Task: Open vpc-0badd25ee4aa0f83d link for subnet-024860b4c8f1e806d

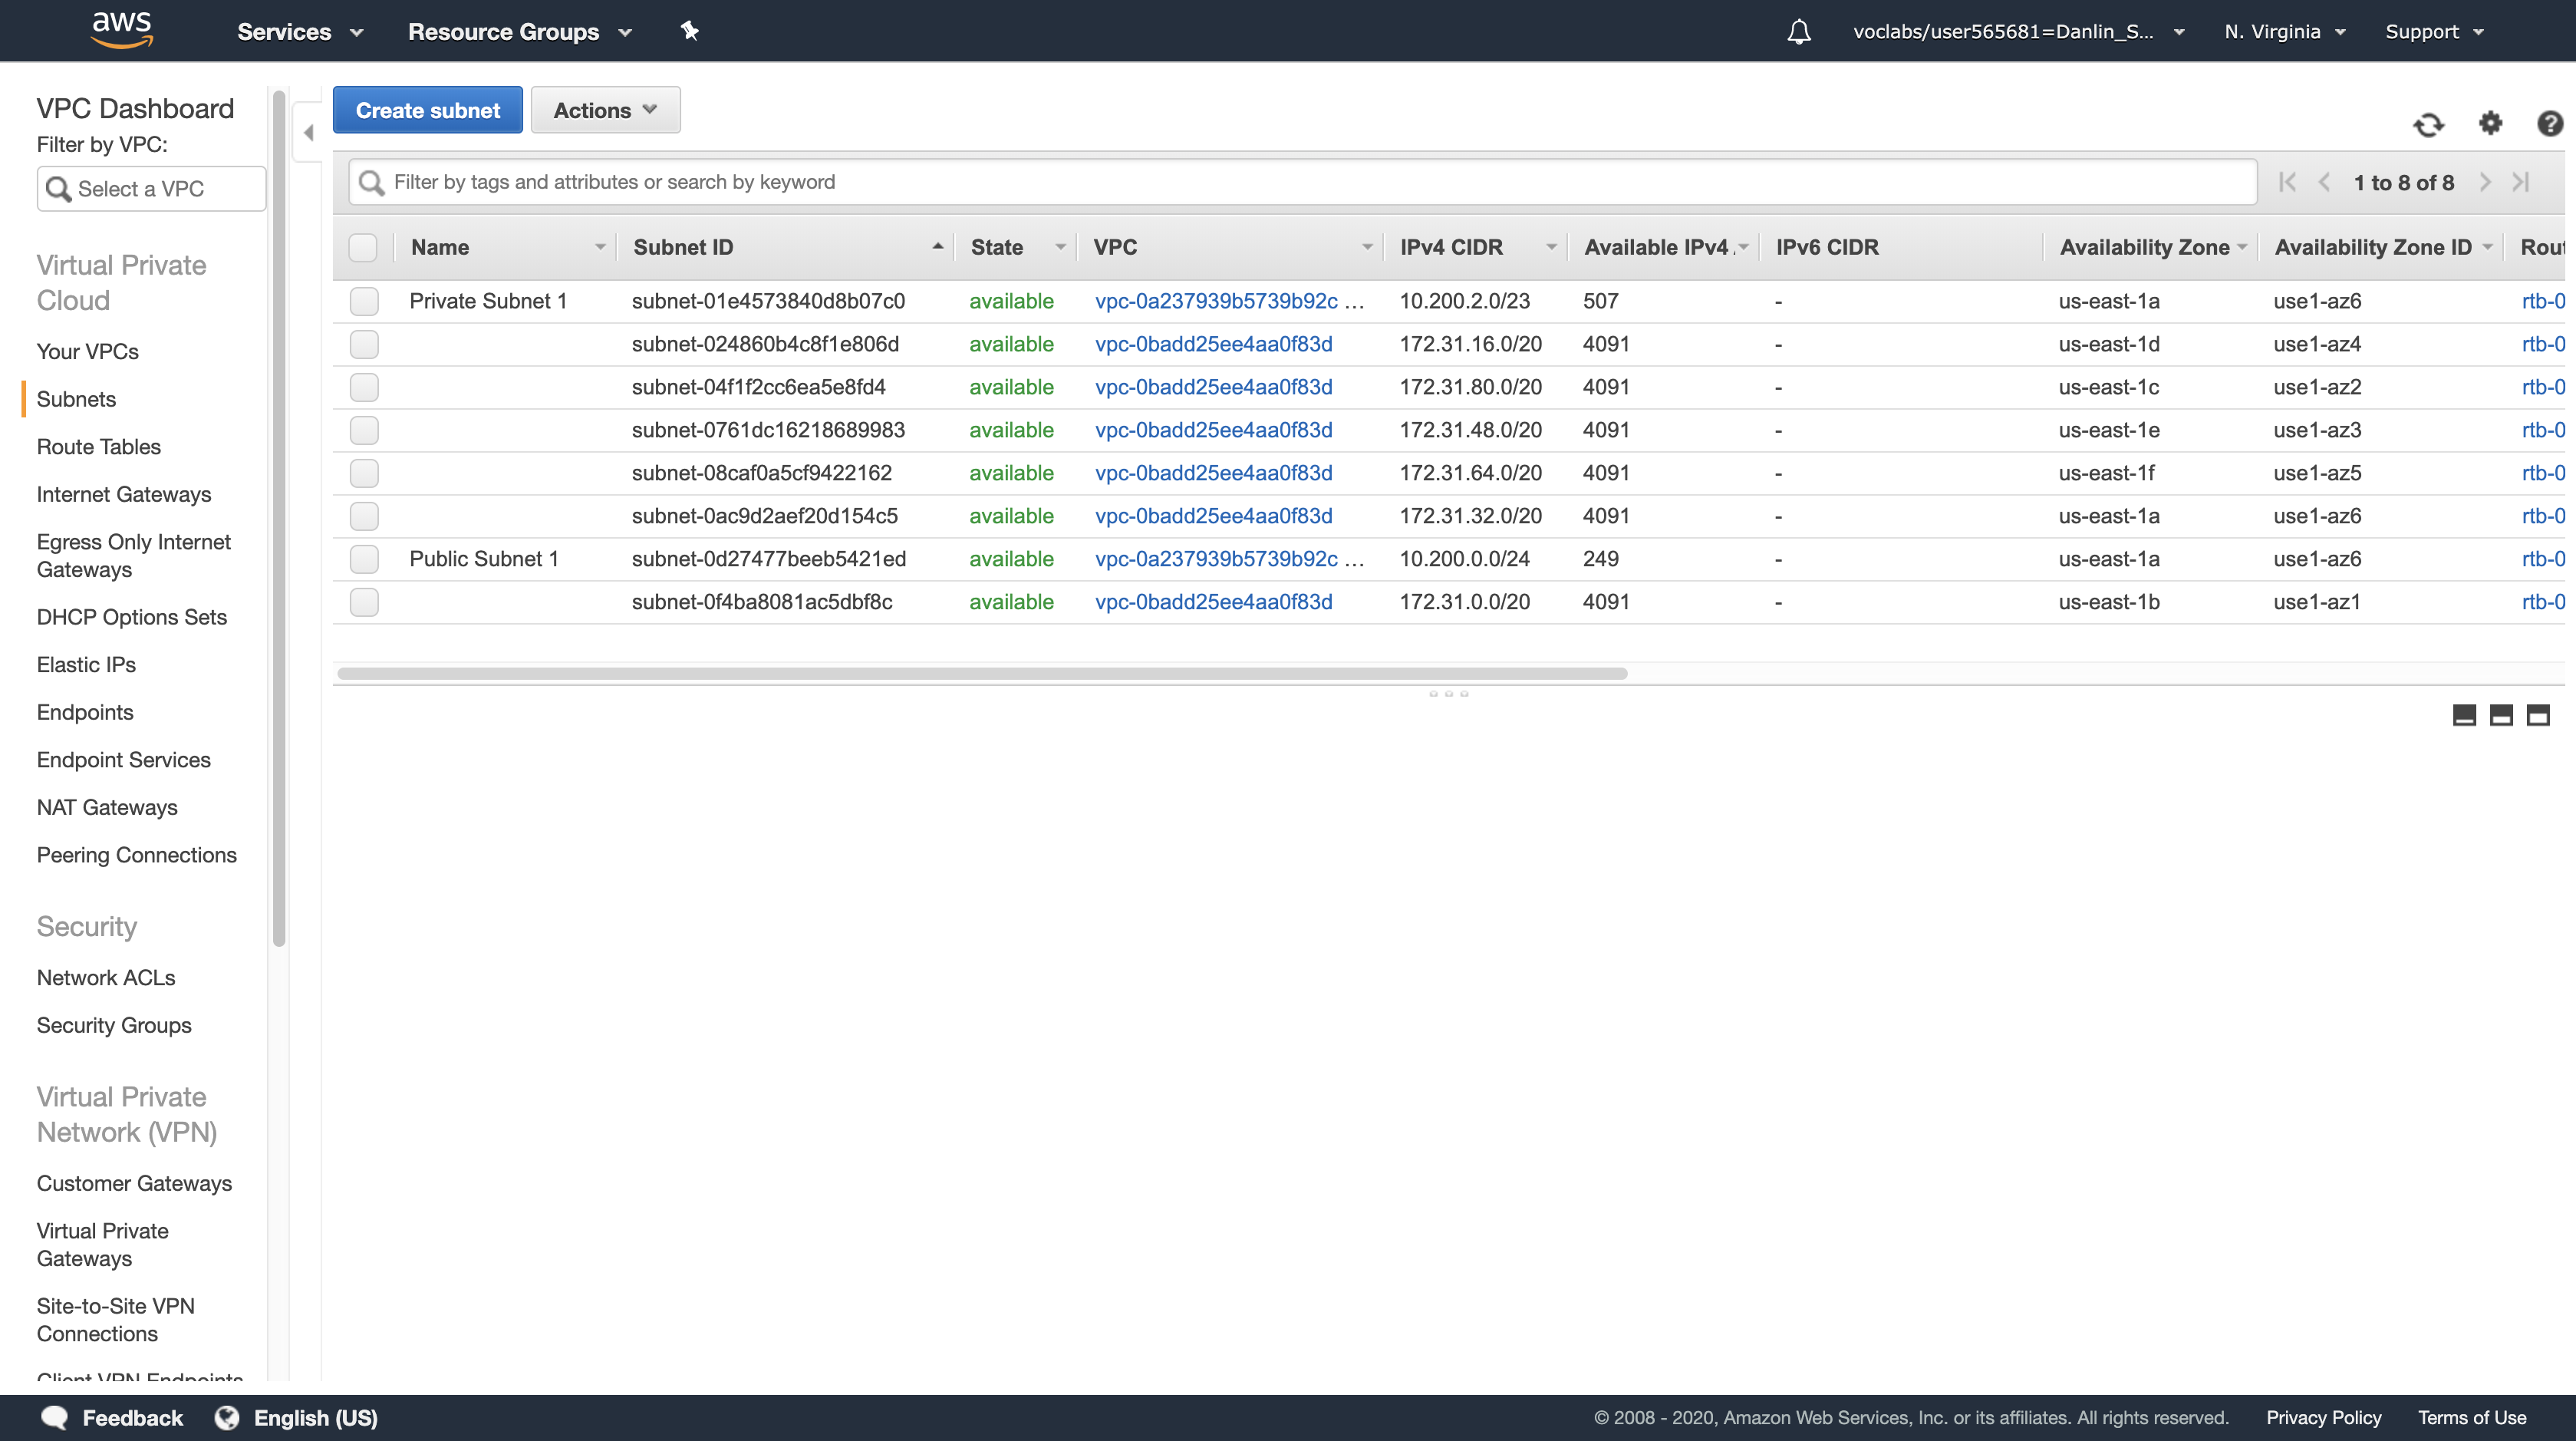Action: pyautogui.click(x=1213, y=344)
